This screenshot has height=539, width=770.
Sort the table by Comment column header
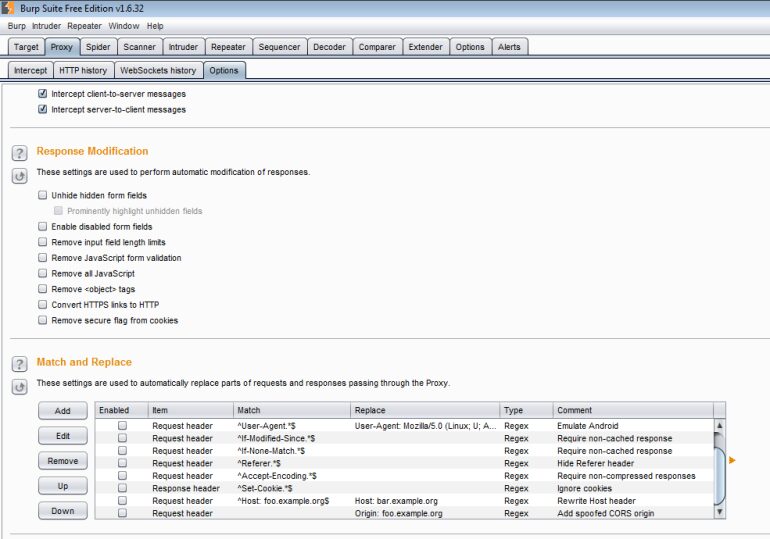click(632, 410)
